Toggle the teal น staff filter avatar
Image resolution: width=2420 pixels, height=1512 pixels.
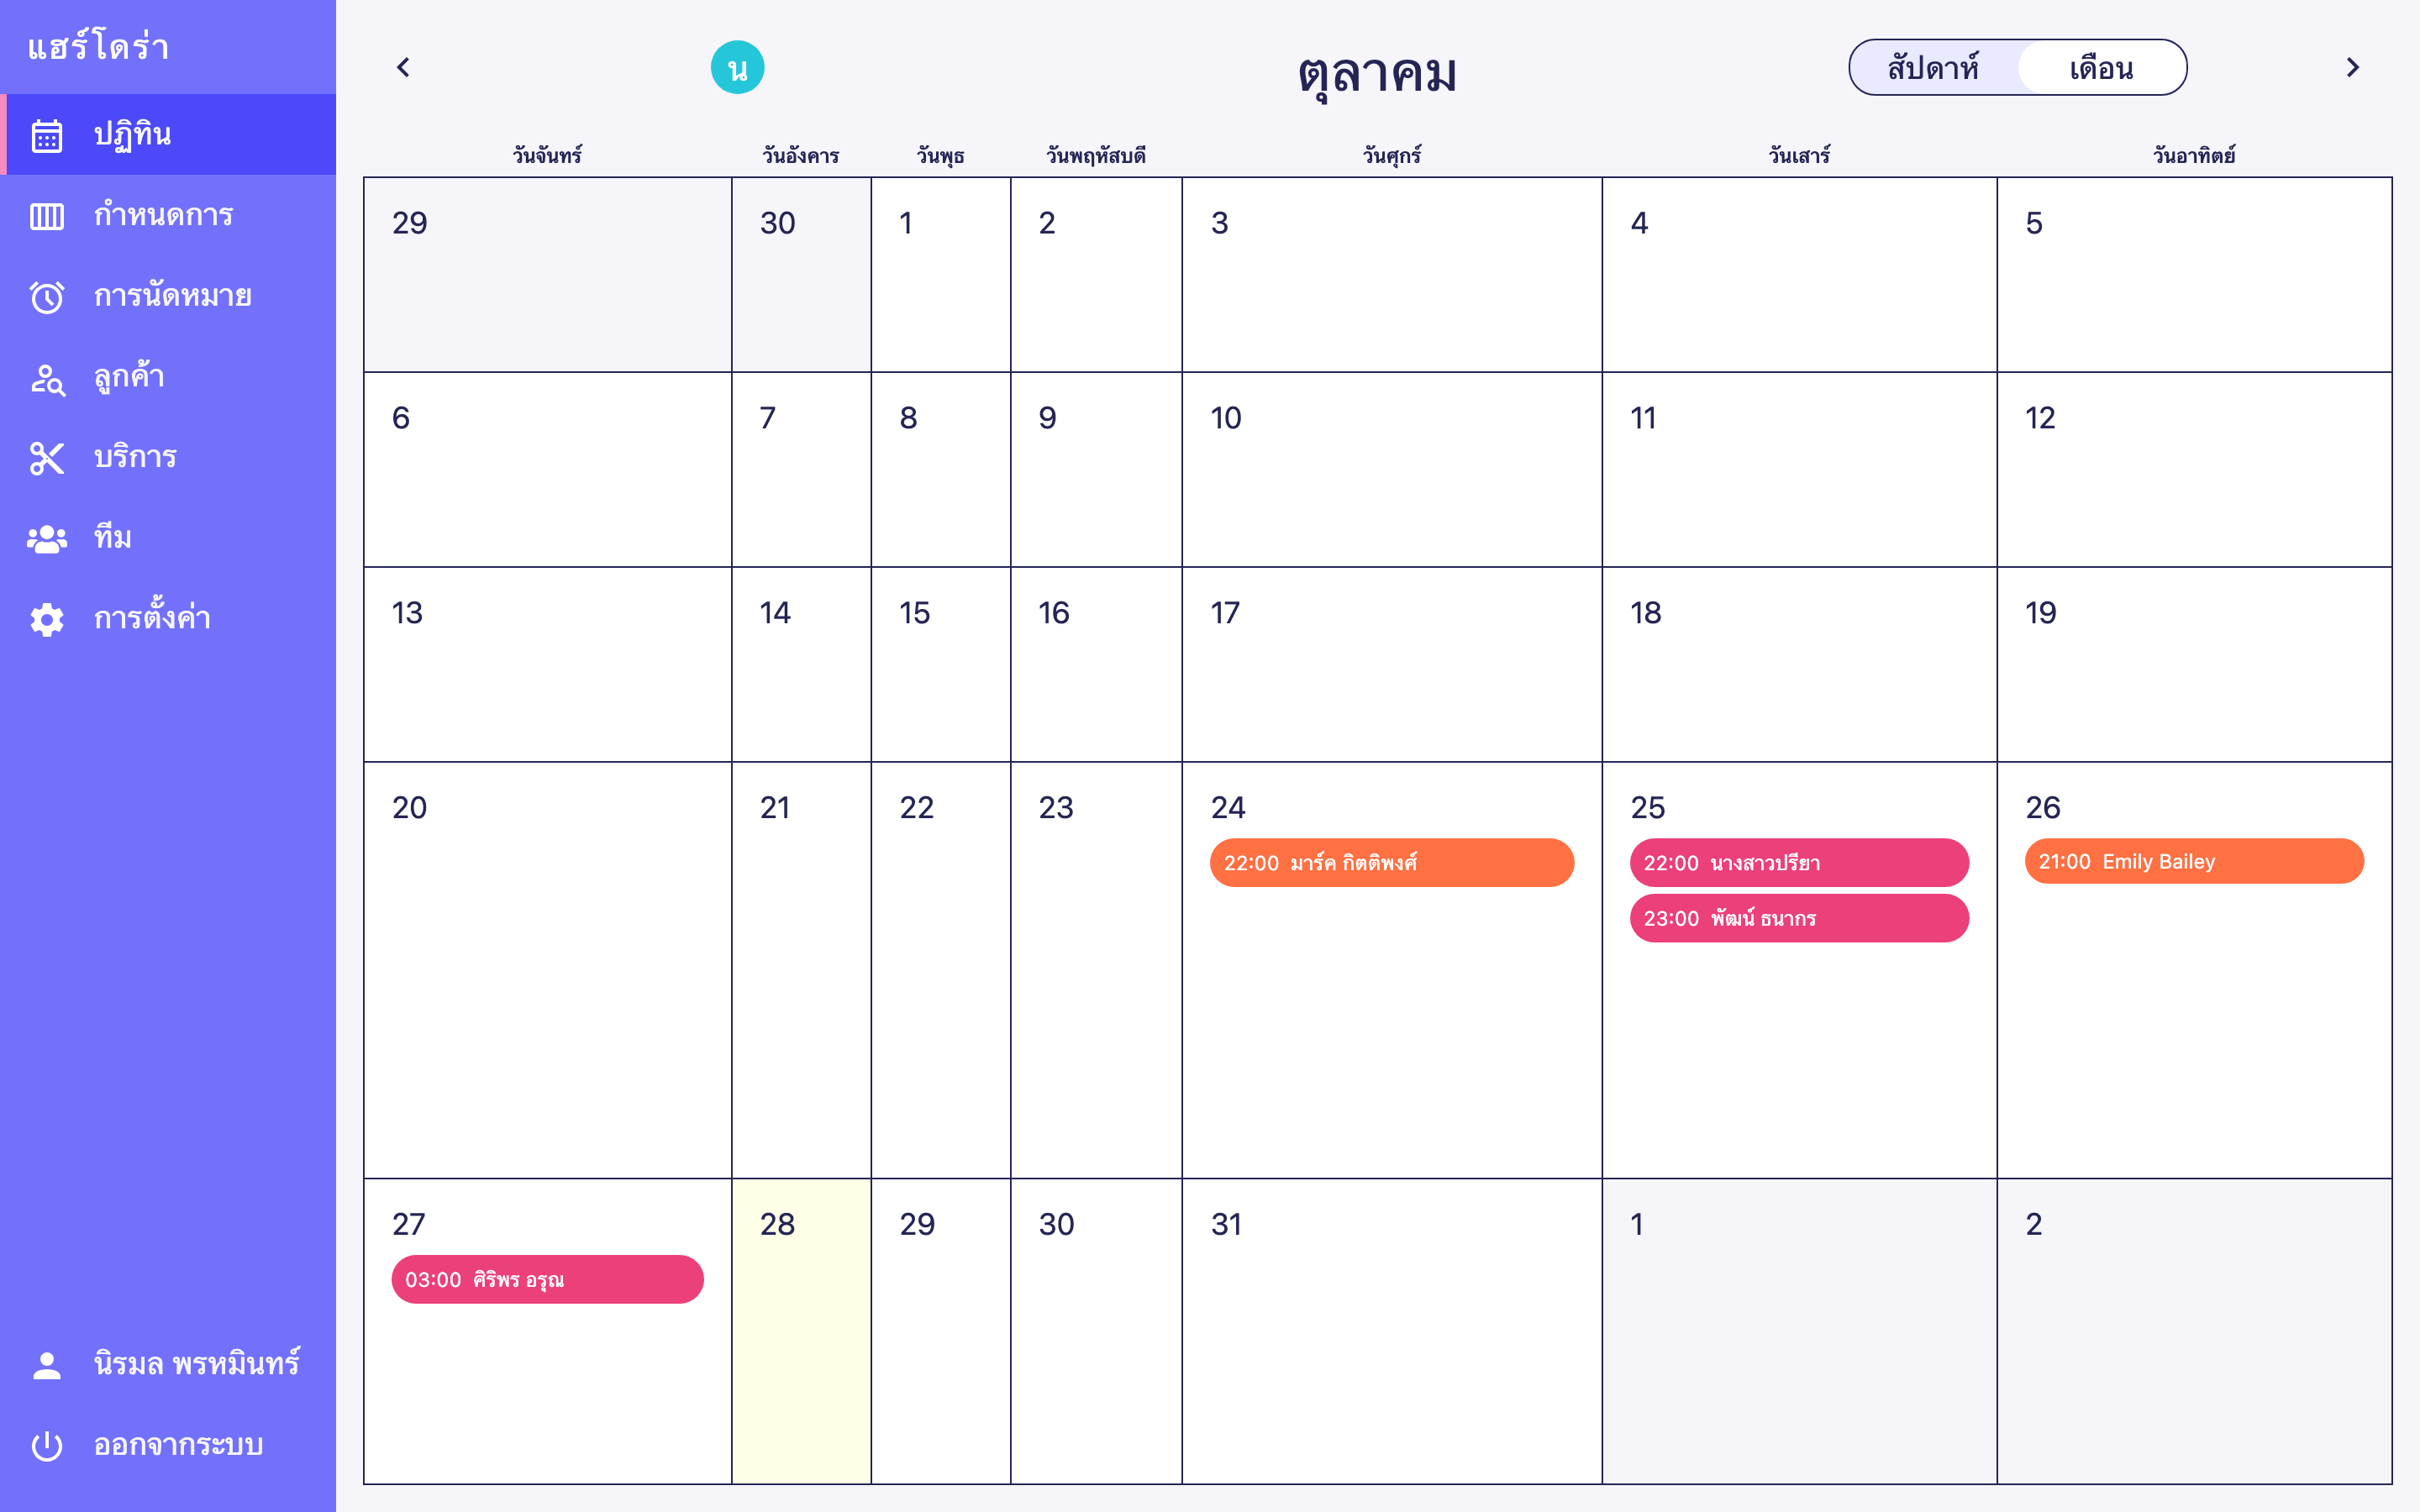pyautogui.click(x=737, y=68)
